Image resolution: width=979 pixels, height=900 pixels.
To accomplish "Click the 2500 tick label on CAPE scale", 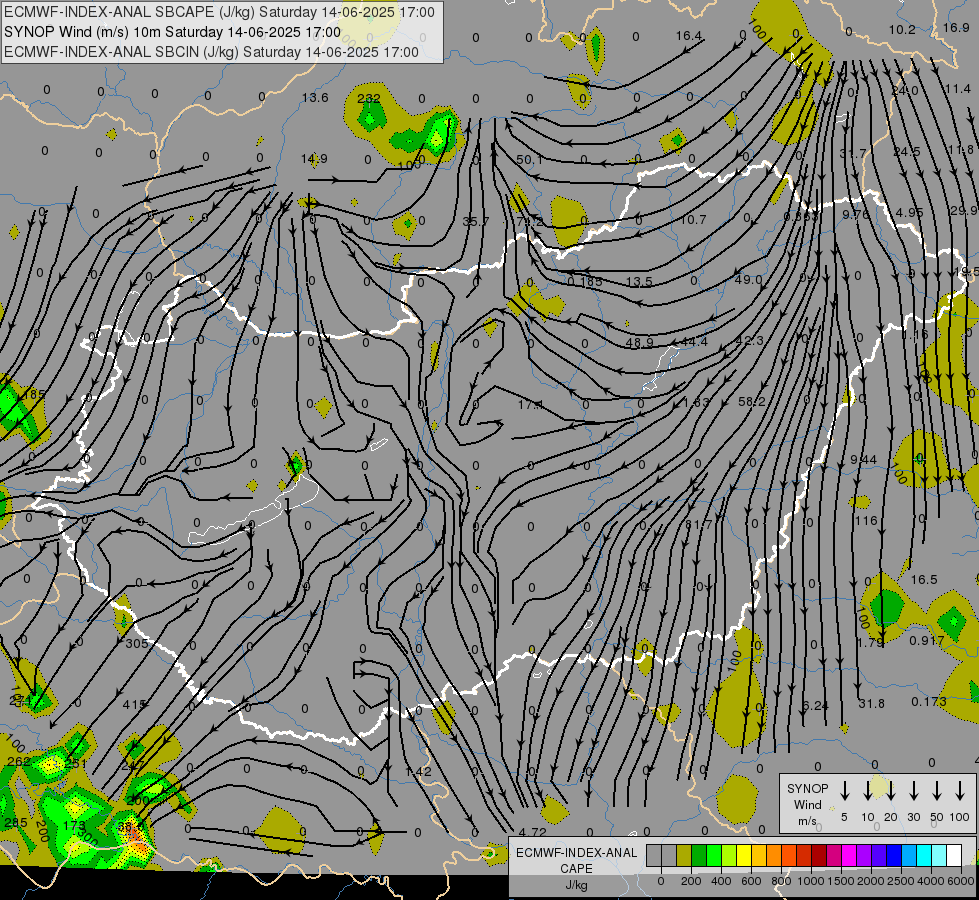I will click(901, 881).
